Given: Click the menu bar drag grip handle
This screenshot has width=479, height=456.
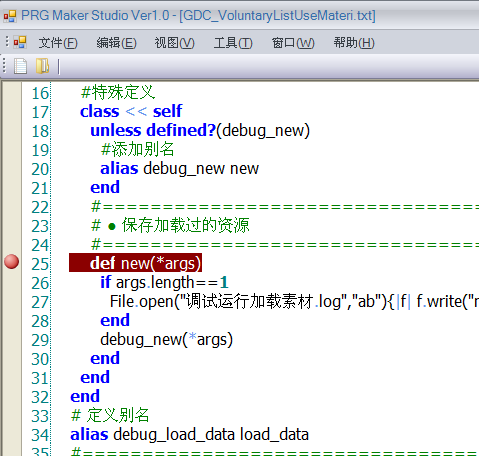Looking at the screenshot, I should [6, 42].
